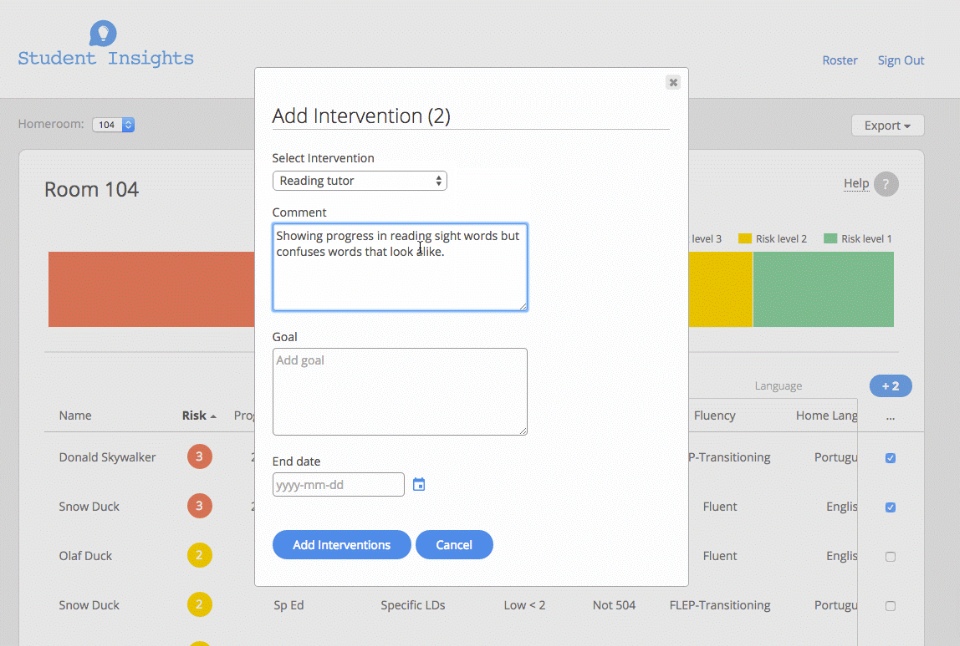Click the green Risk level 1 bar segment
960x646 pixels.
click(823, 289)
